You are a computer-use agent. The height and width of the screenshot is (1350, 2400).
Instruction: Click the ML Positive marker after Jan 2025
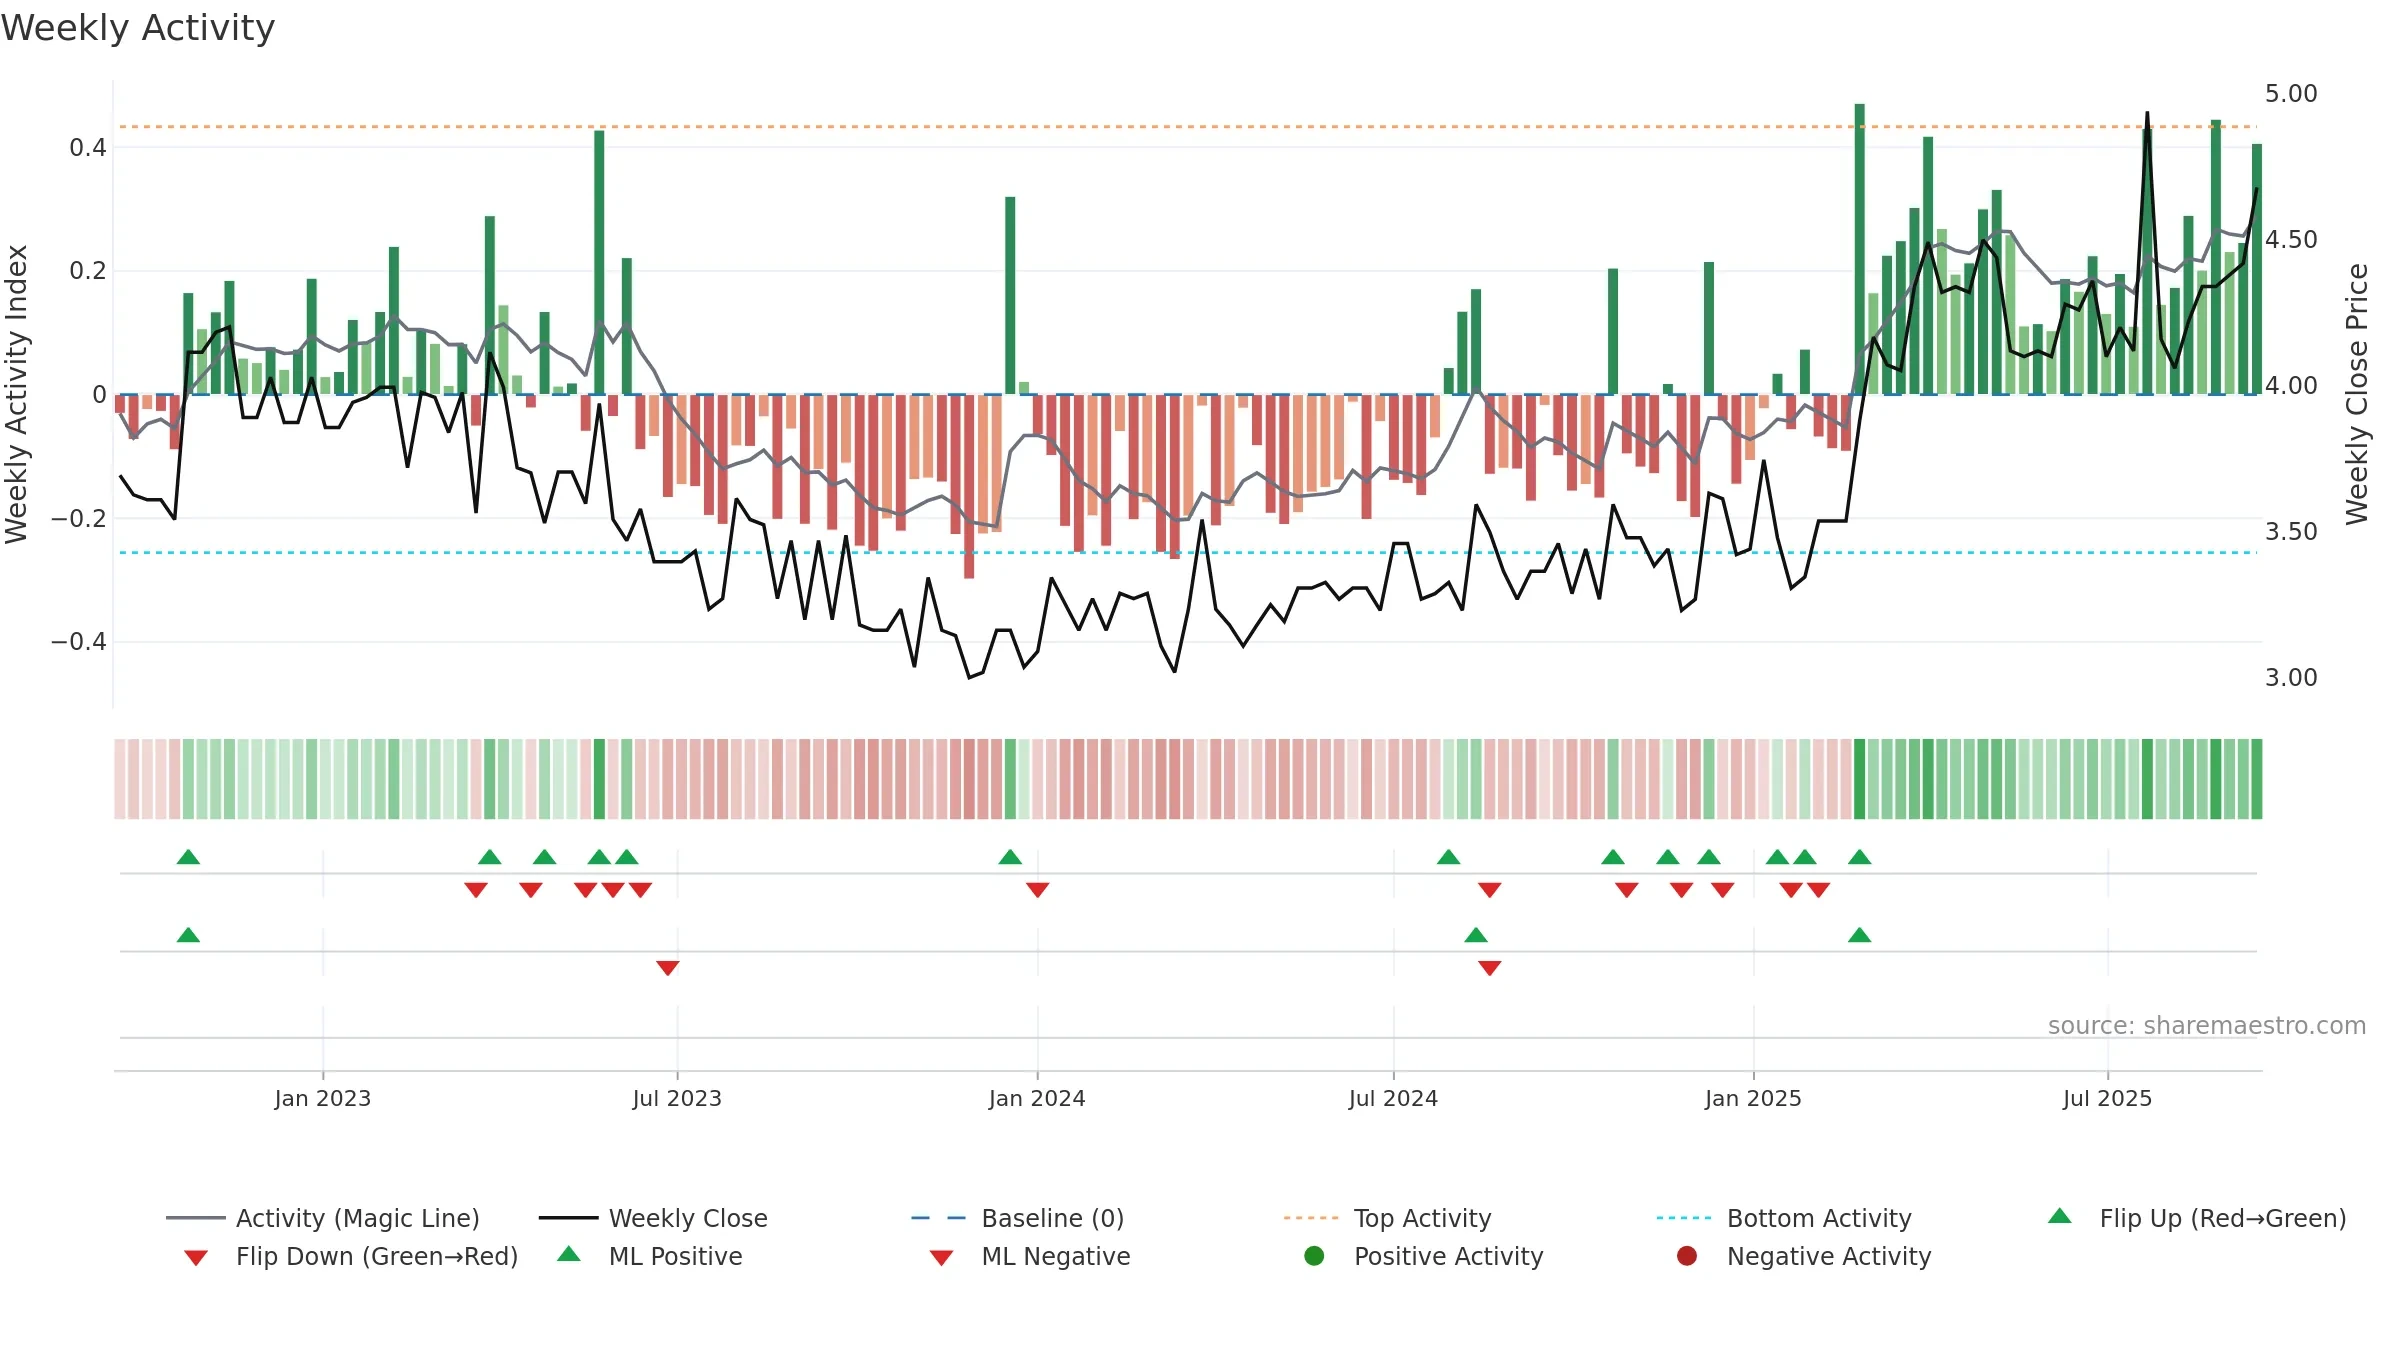1860,935
